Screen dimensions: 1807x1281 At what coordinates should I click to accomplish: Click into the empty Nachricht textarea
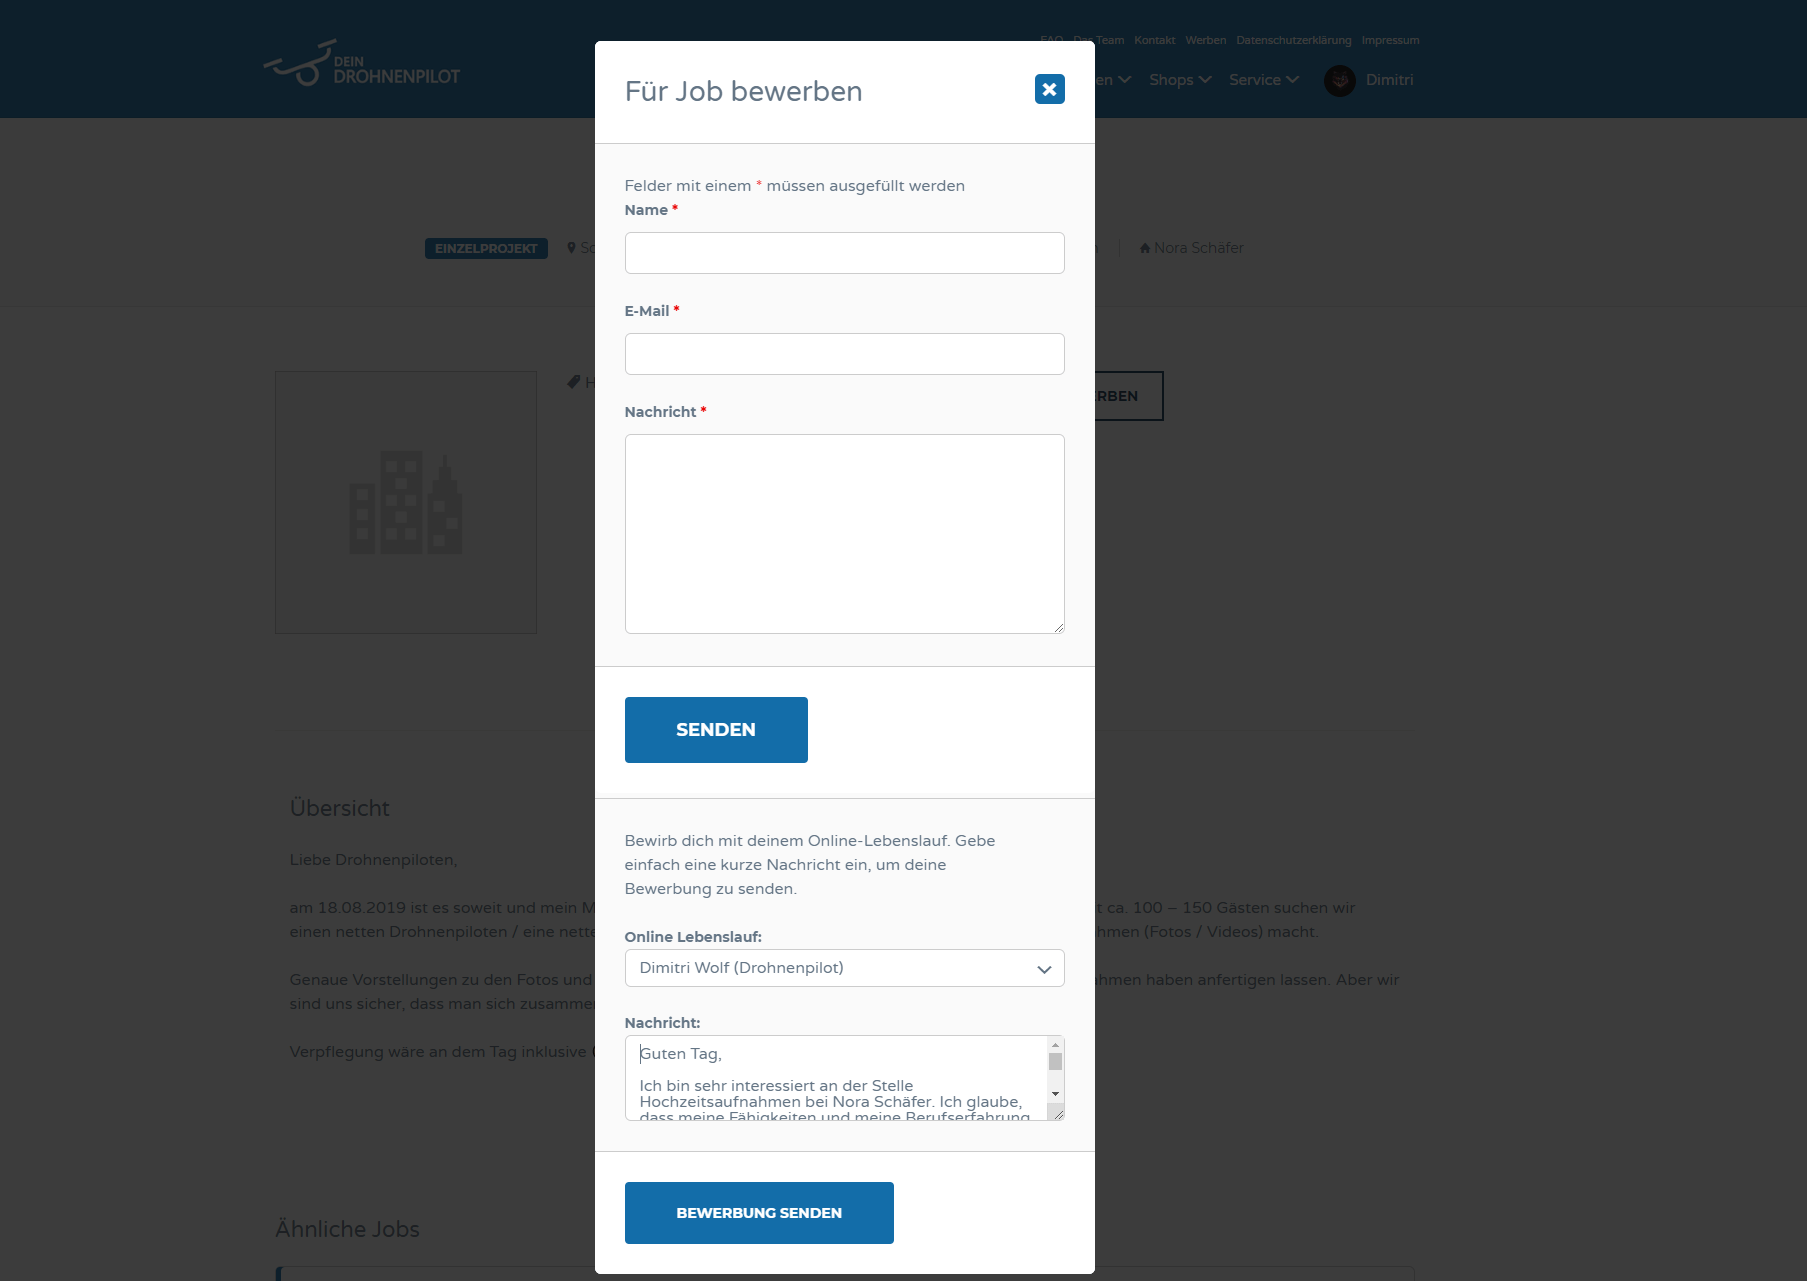[844, 534]
